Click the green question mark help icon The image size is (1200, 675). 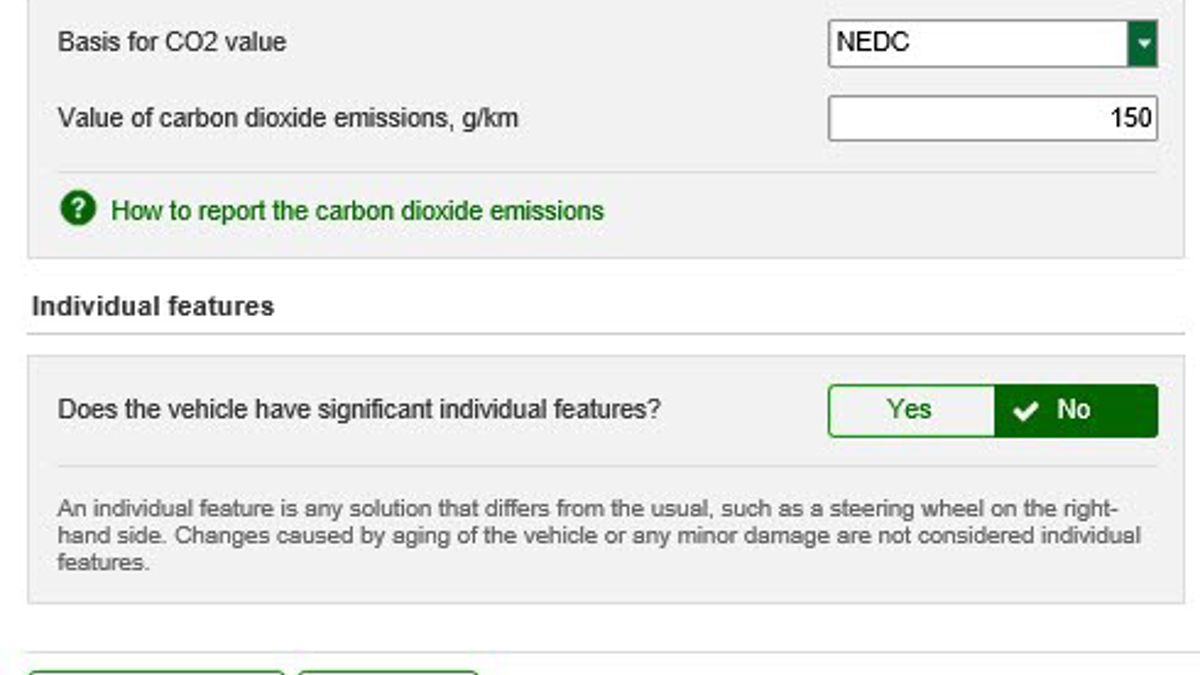[x=77, y=210]
